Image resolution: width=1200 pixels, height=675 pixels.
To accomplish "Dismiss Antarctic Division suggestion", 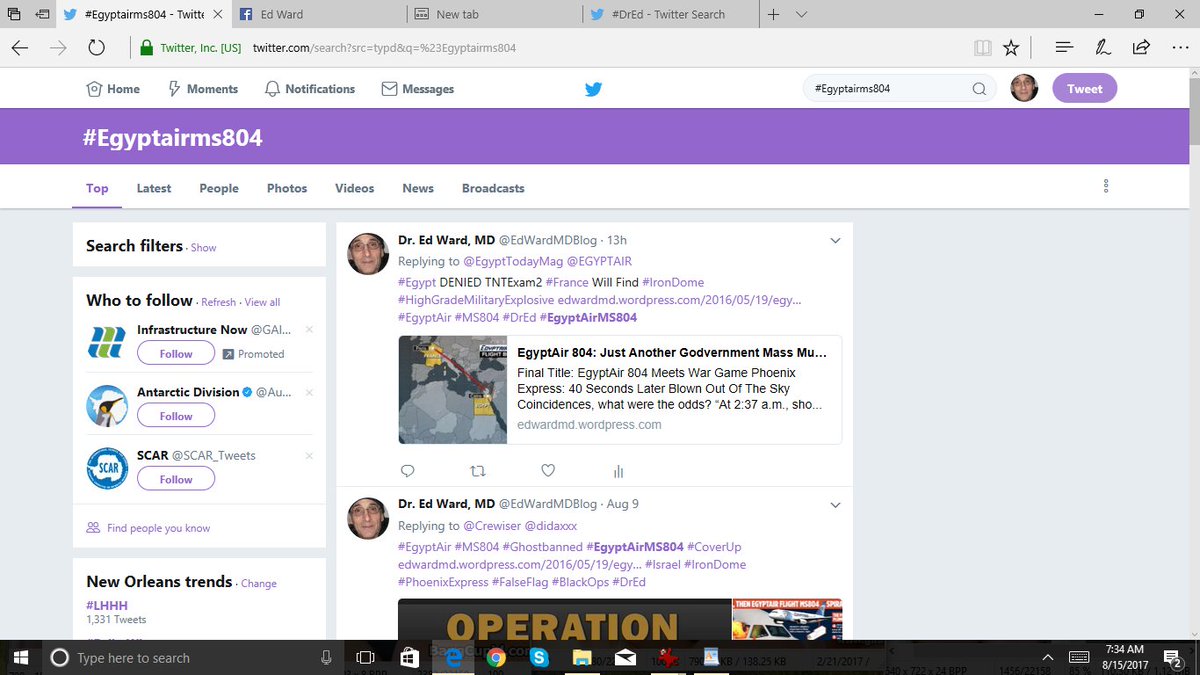I will (x=309, y=392).
